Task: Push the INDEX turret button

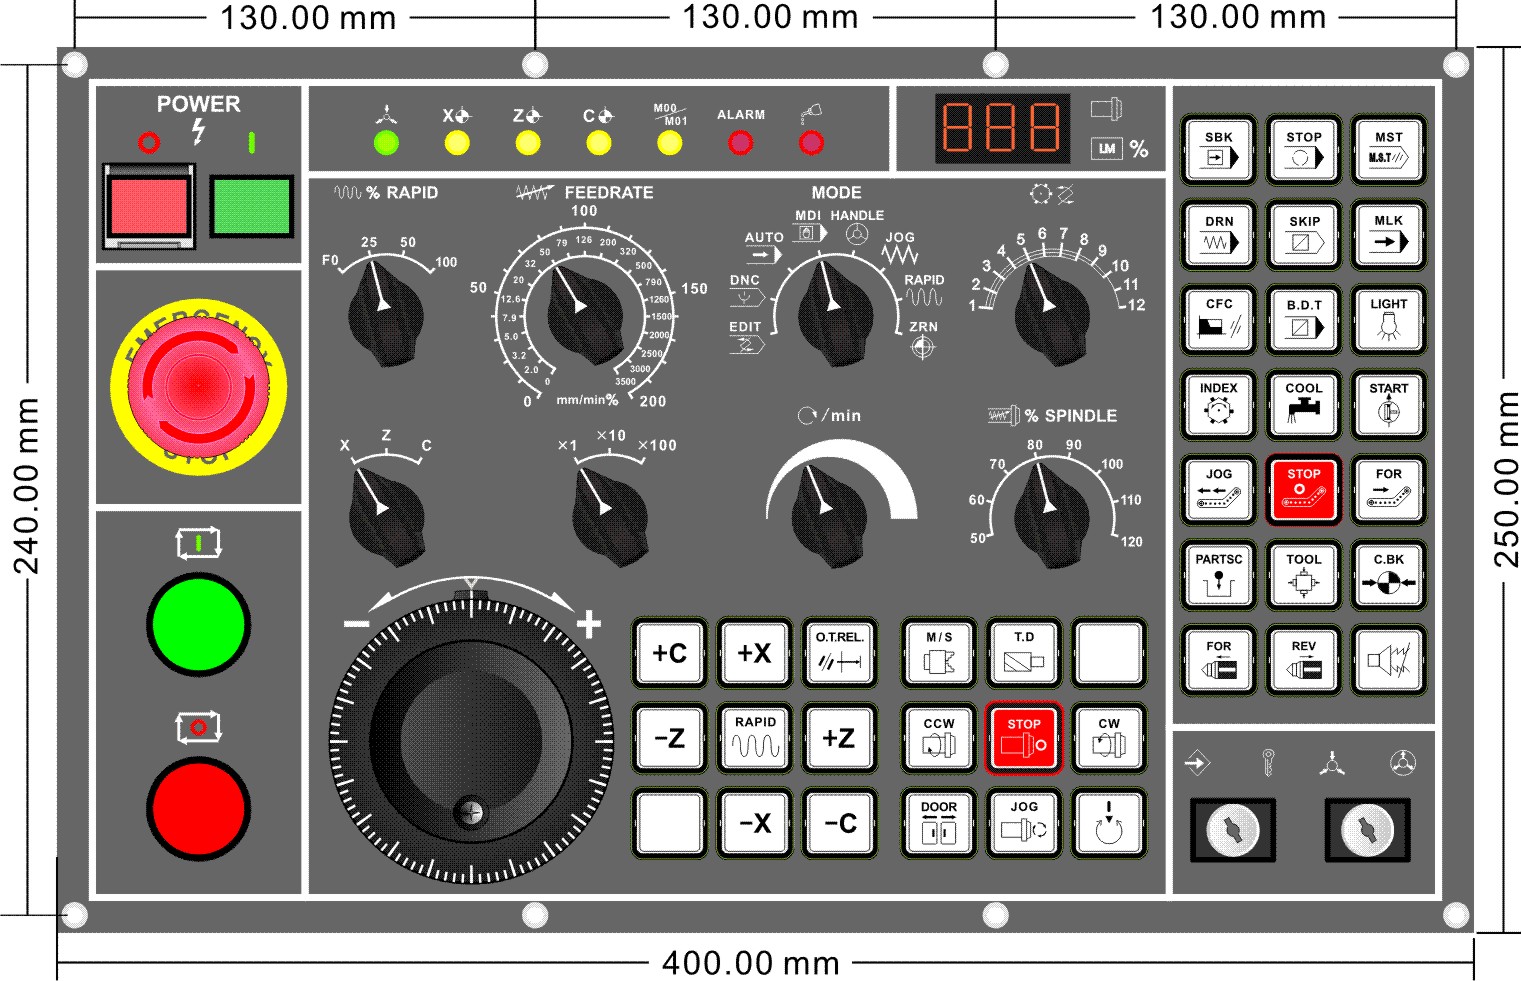Action: (x=1218, y=404)
